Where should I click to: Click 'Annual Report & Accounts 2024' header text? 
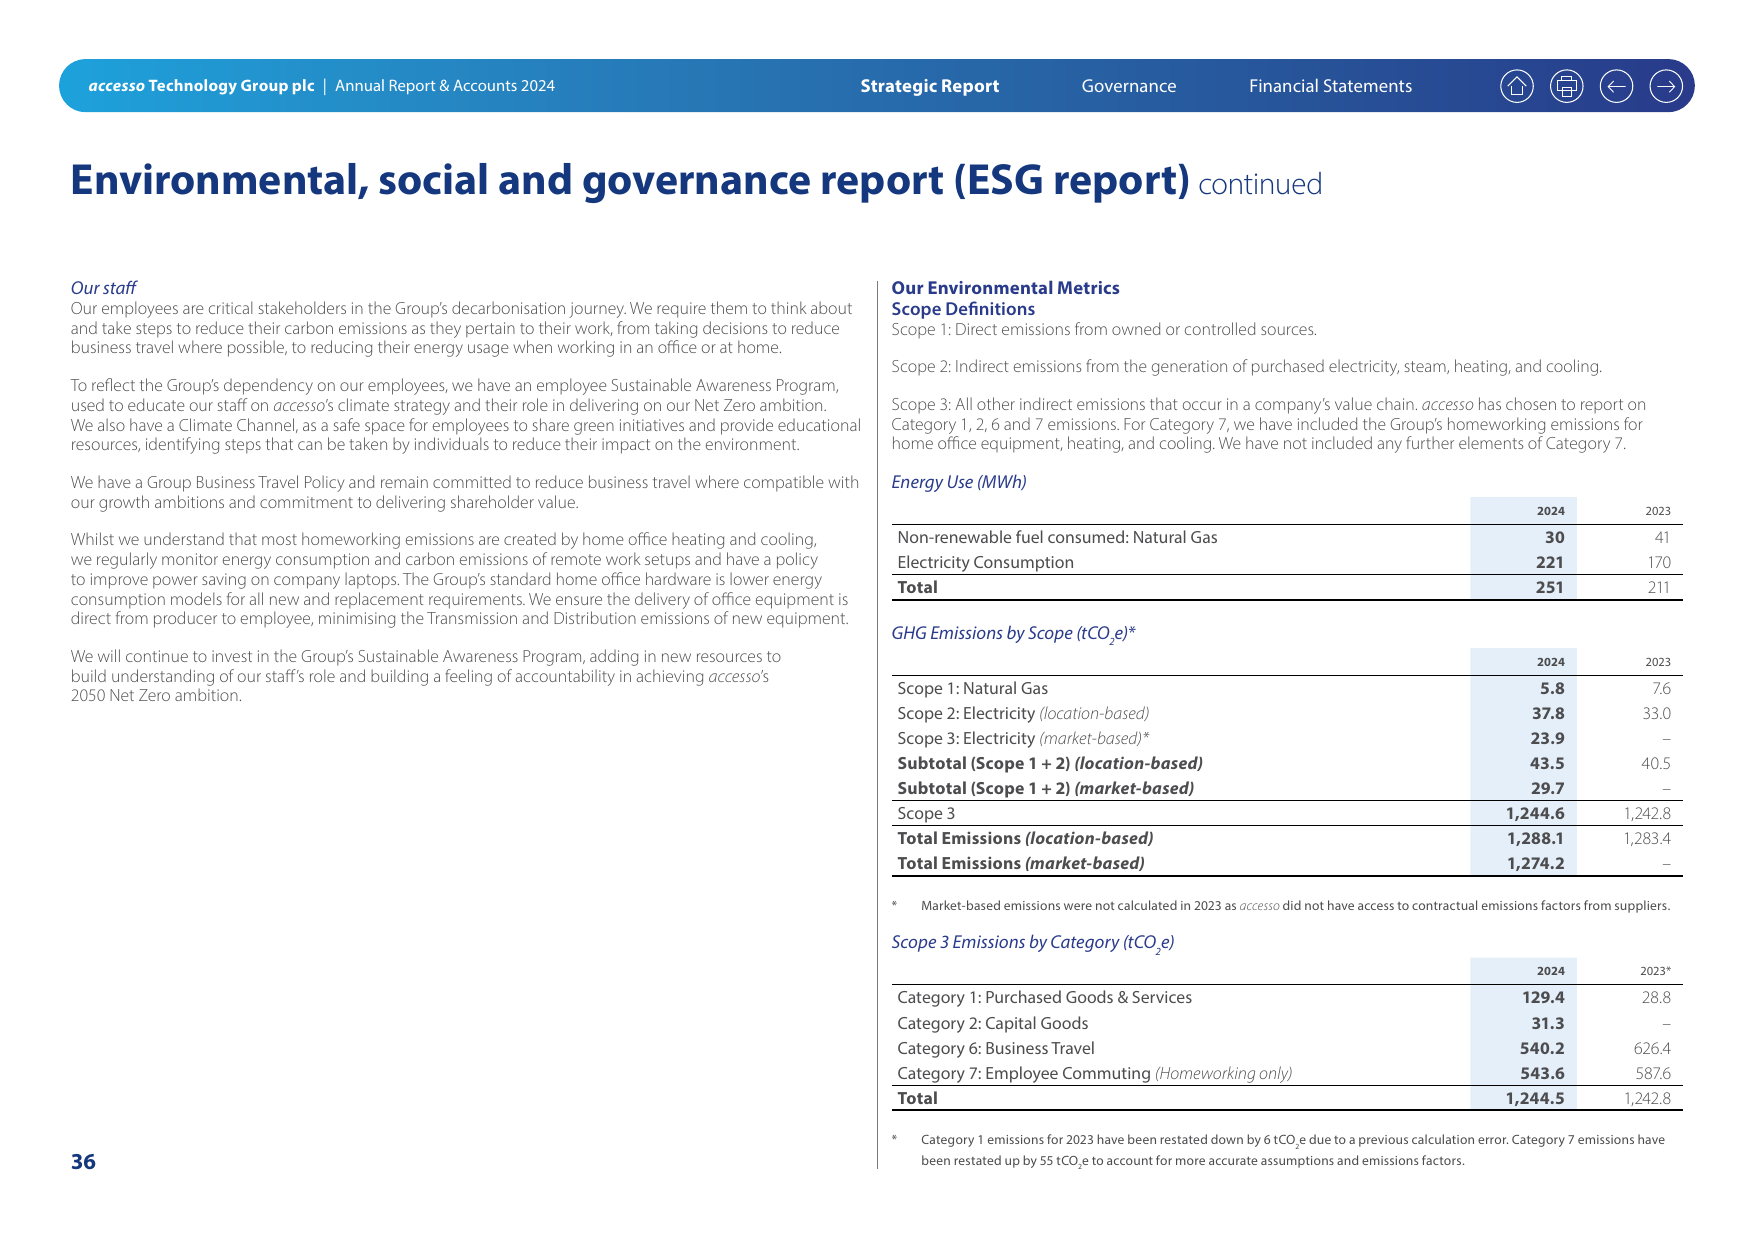coord(445,86)
